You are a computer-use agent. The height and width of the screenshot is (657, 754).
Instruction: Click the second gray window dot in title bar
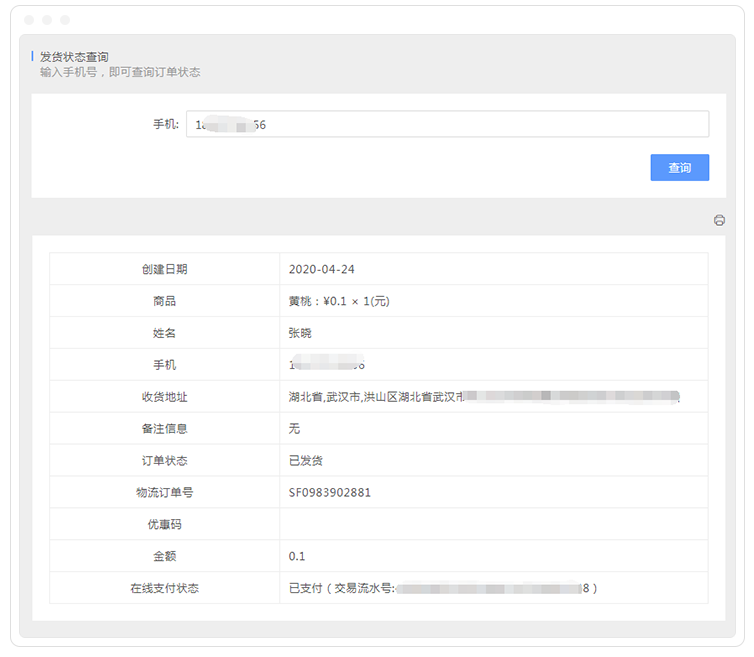point(47,20)
